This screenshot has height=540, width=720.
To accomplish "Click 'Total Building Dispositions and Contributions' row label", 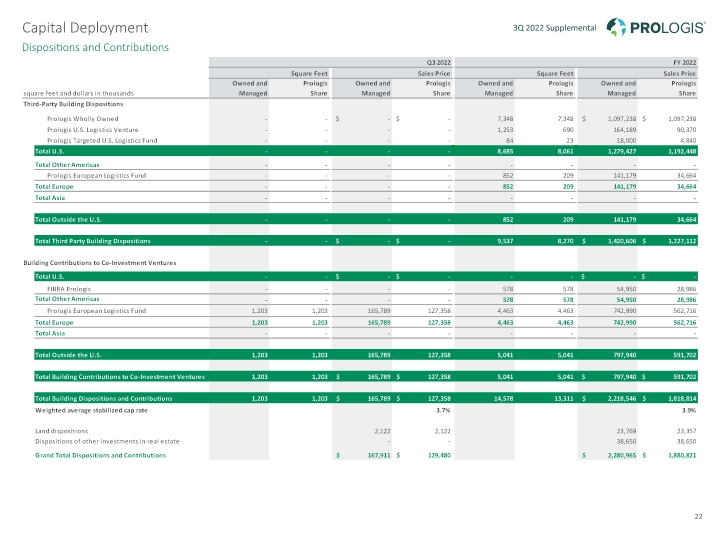I will (x=104, y=399).
